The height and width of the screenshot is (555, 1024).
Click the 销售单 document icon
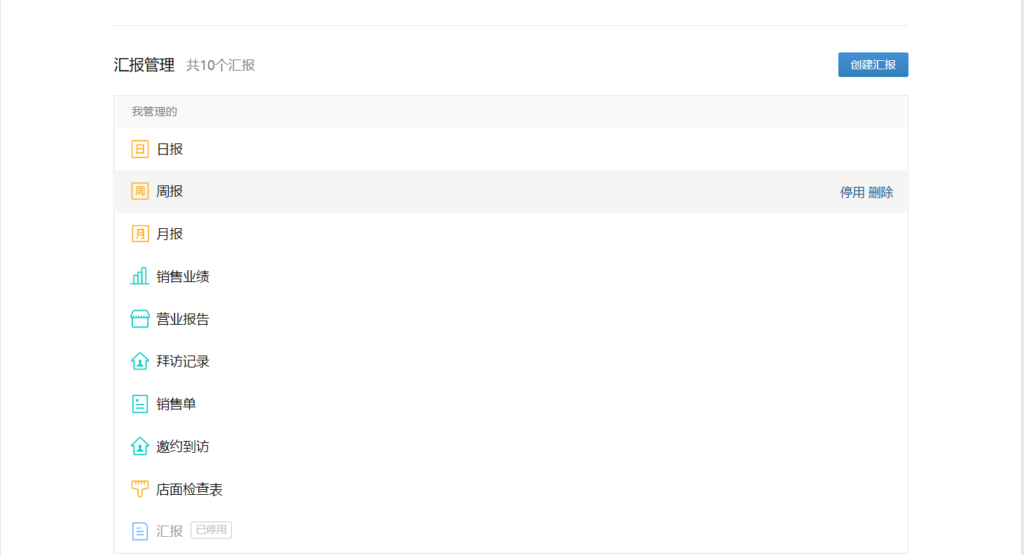[140, 404]
